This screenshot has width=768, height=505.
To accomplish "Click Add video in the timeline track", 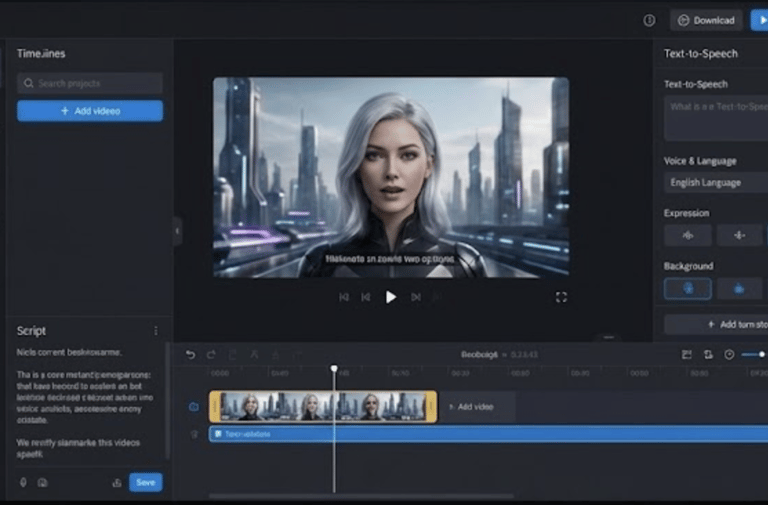I will tap(471, 407).
